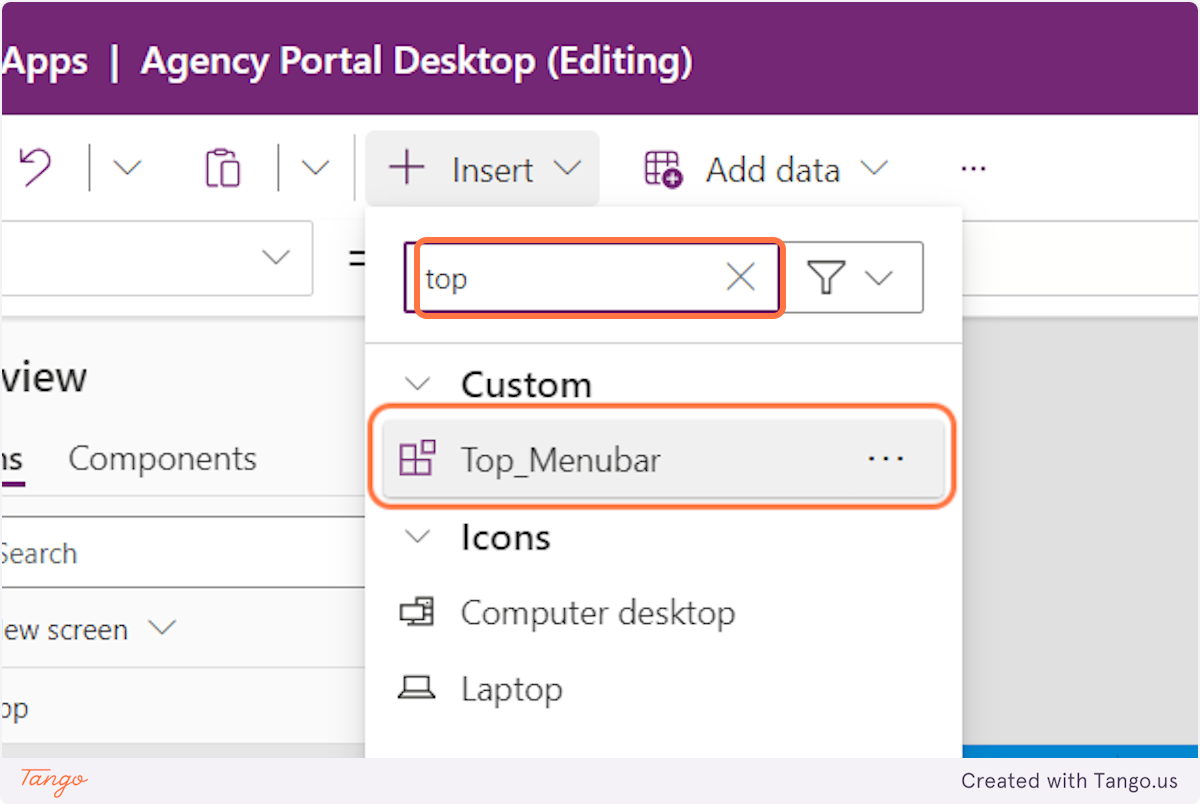This screenshot has height=804, width=1200.
Task: Open the Paste options dropdown arrow
Action: point(315,168)
